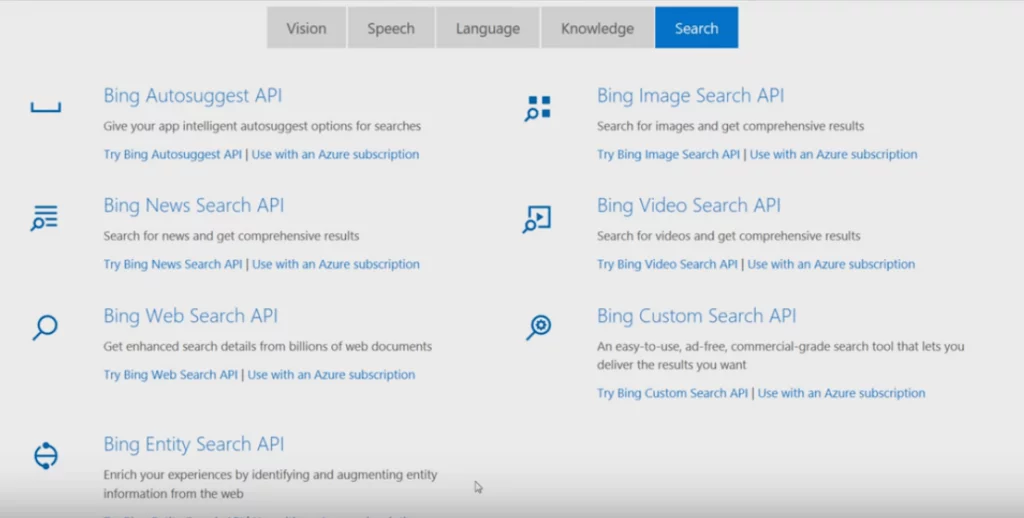Open the Try Bing News Search API link
Screen dimensions: 1024x518
point(172,265)
